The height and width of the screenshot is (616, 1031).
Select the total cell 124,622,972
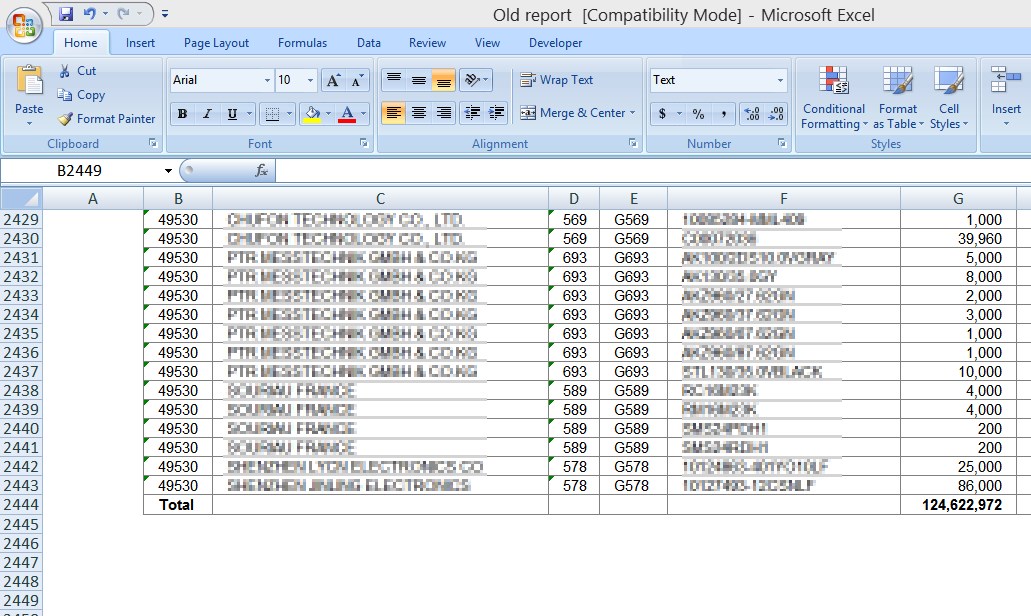[x=959, y=505]
